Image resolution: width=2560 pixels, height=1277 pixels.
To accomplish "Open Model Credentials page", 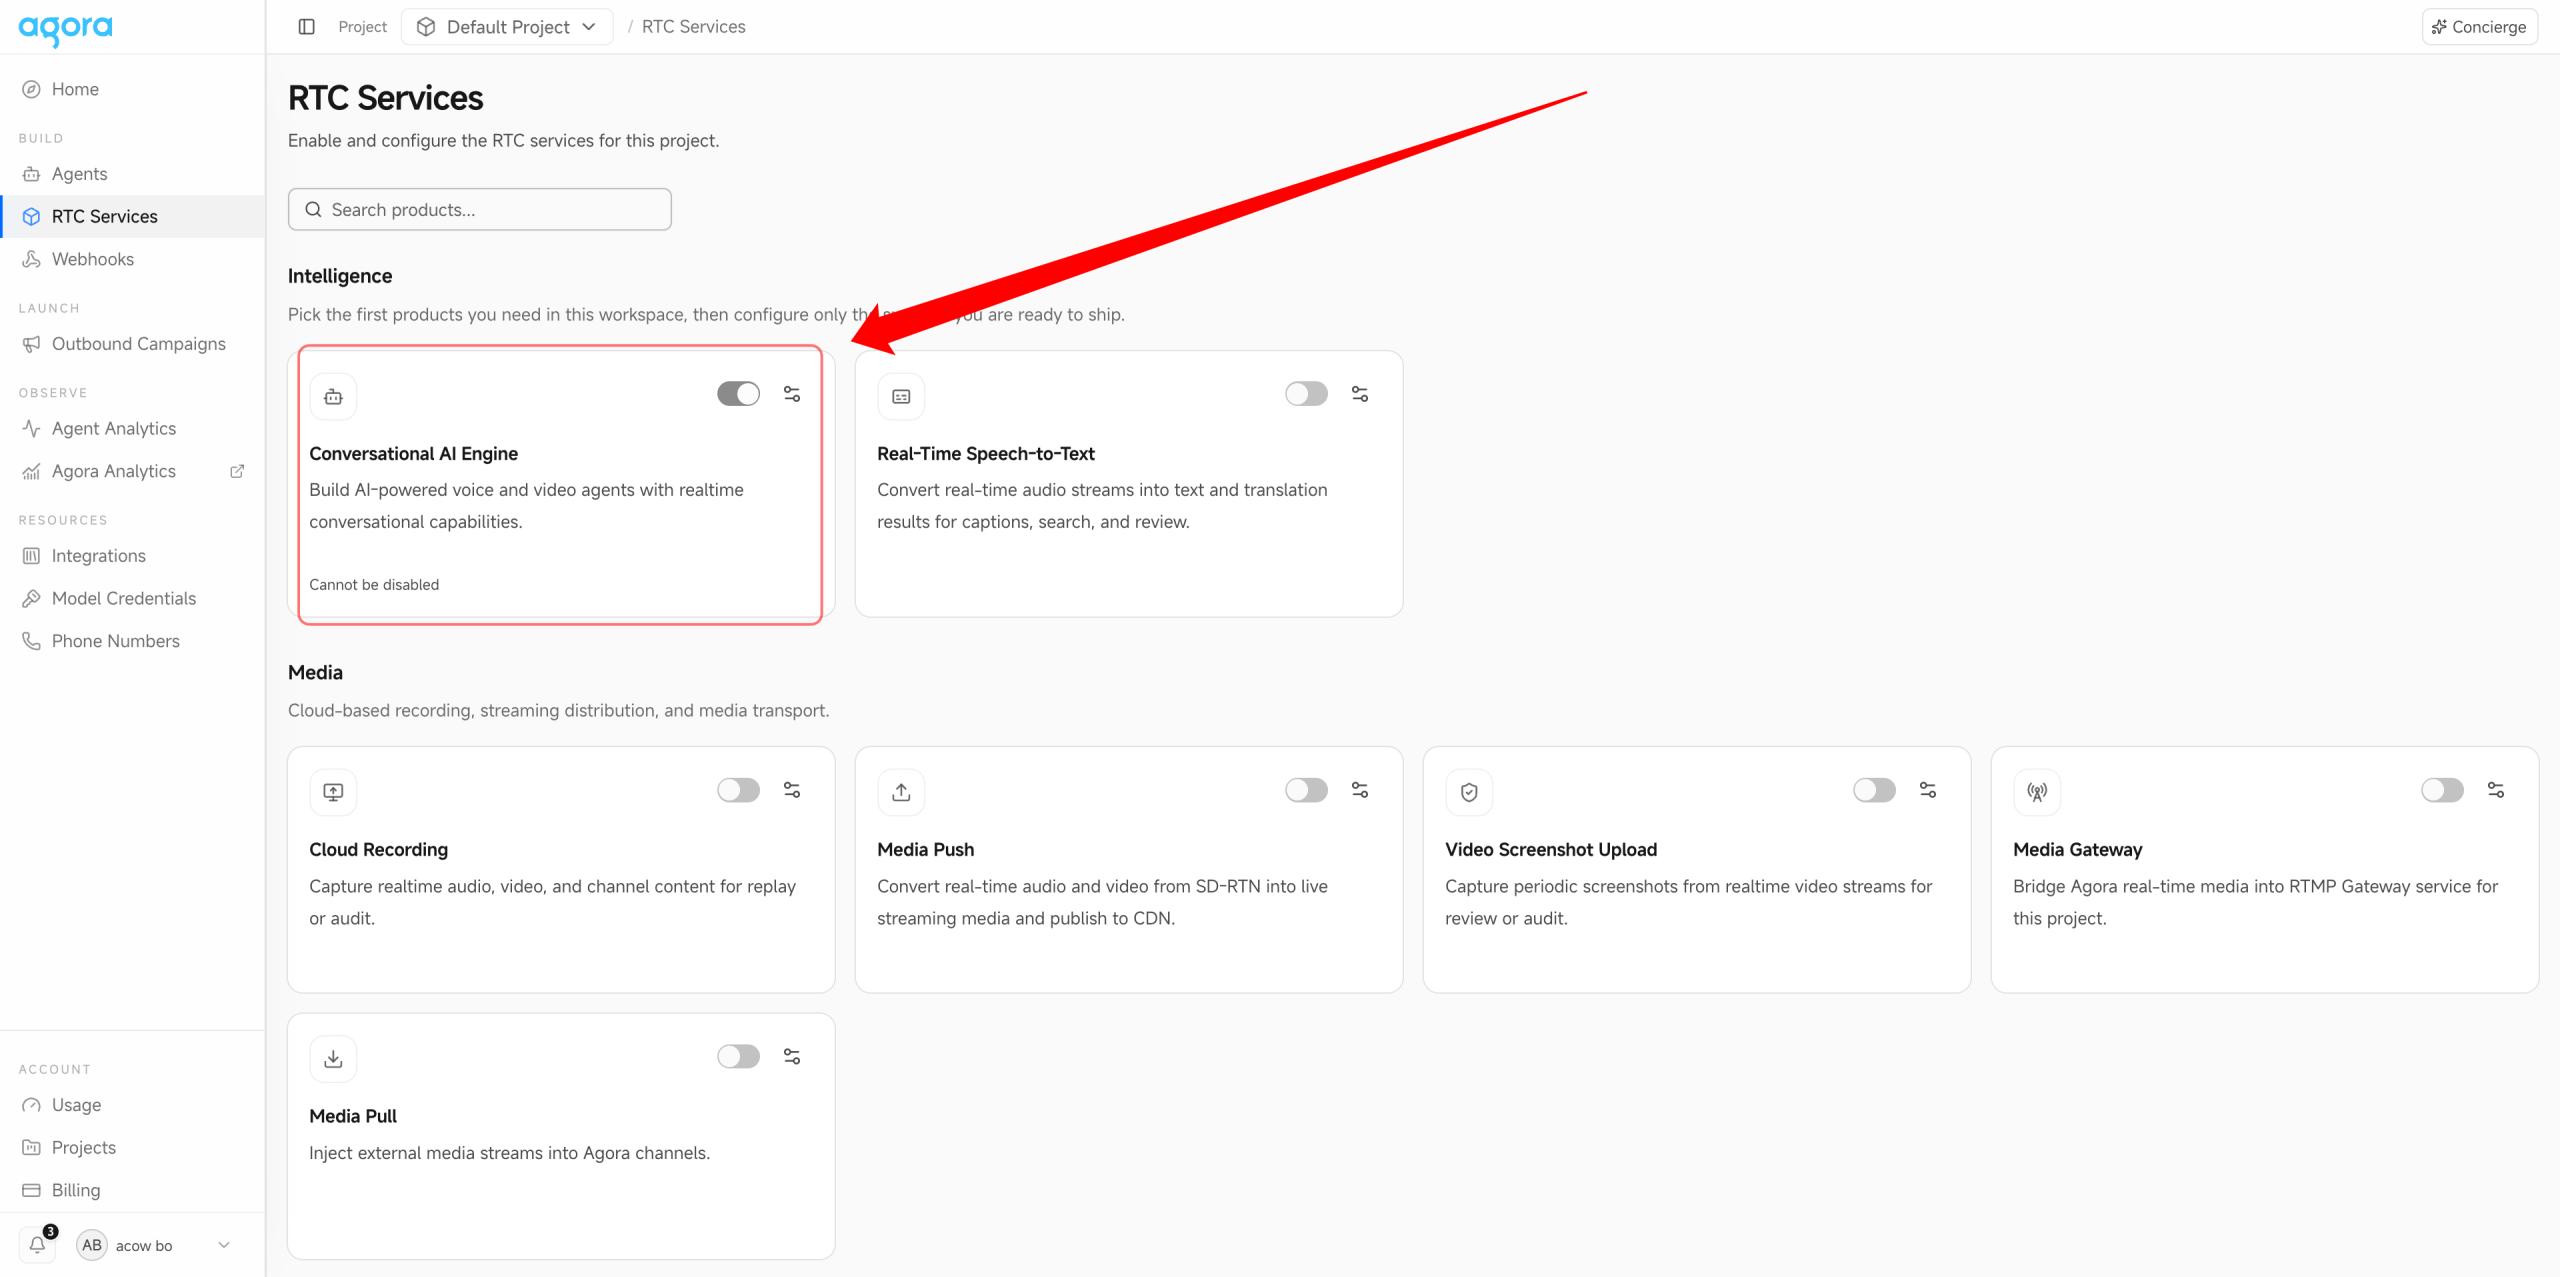I will (x=132, y=598).
